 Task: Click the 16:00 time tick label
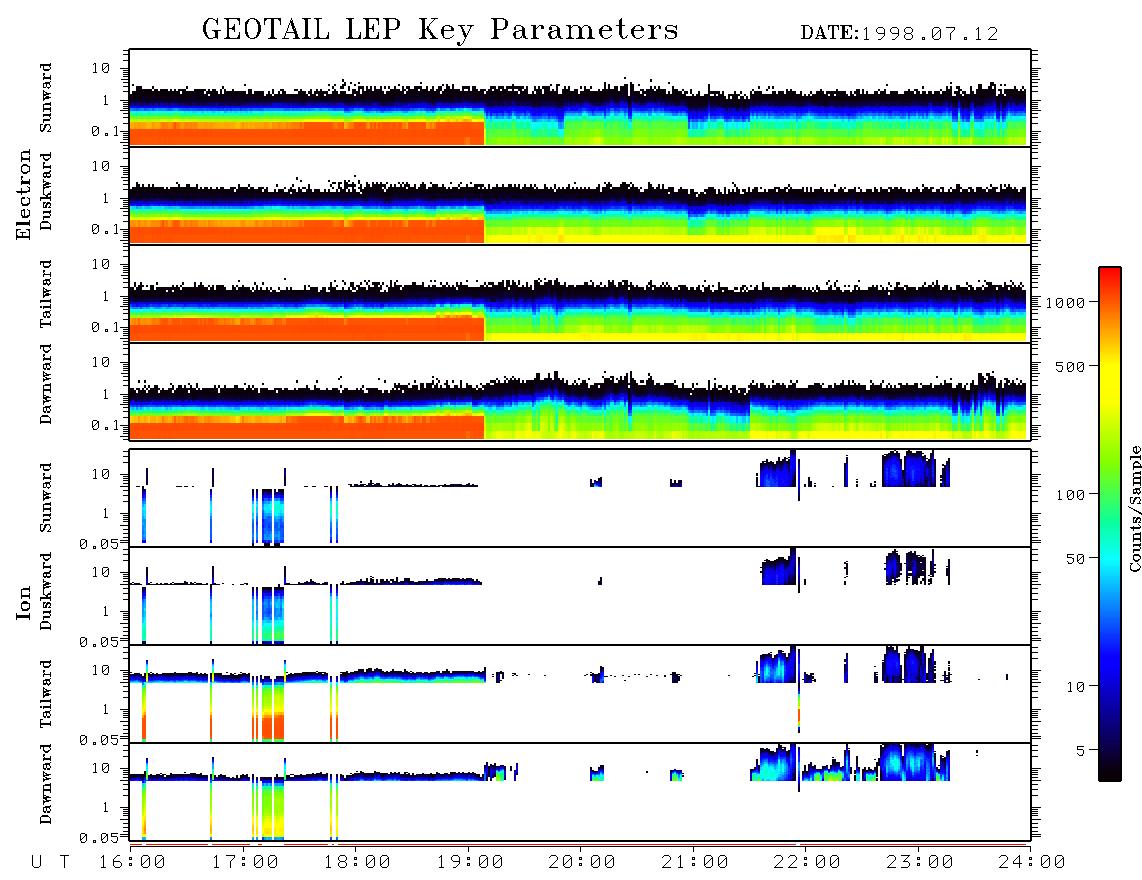(132, 863)
